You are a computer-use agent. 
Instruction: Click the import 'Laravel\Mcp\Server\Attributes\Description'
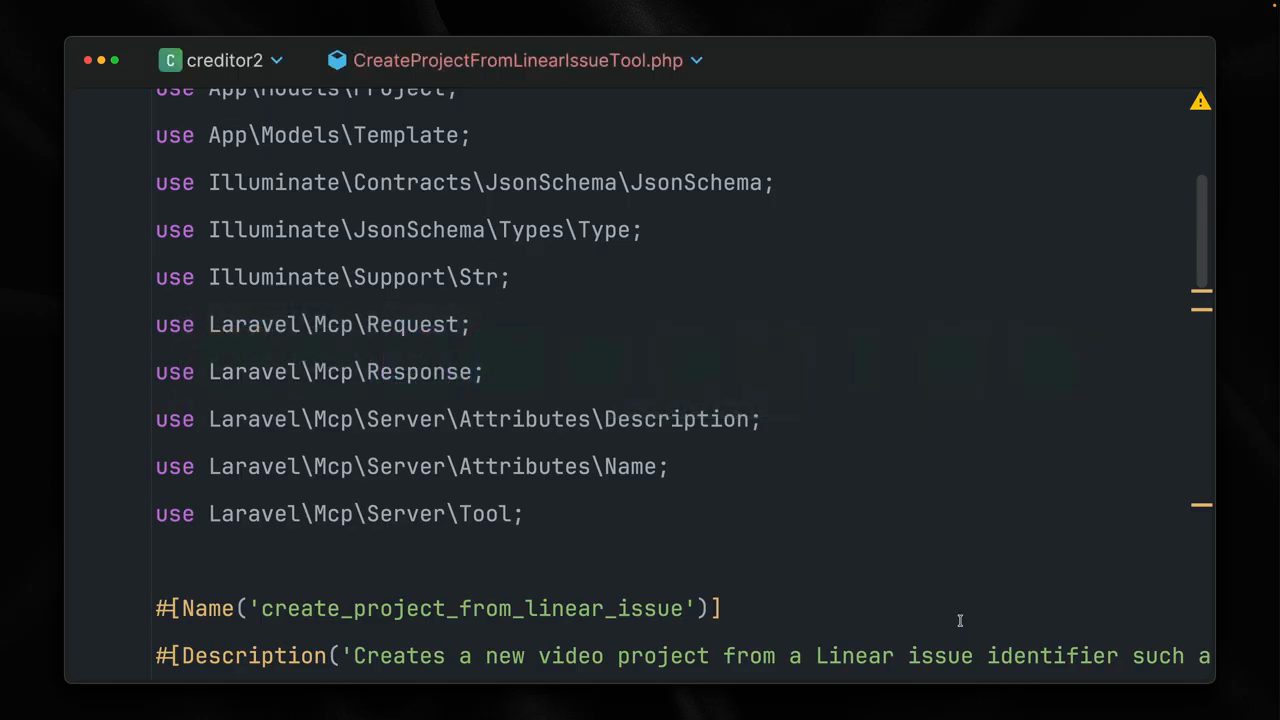click(479, 419)
